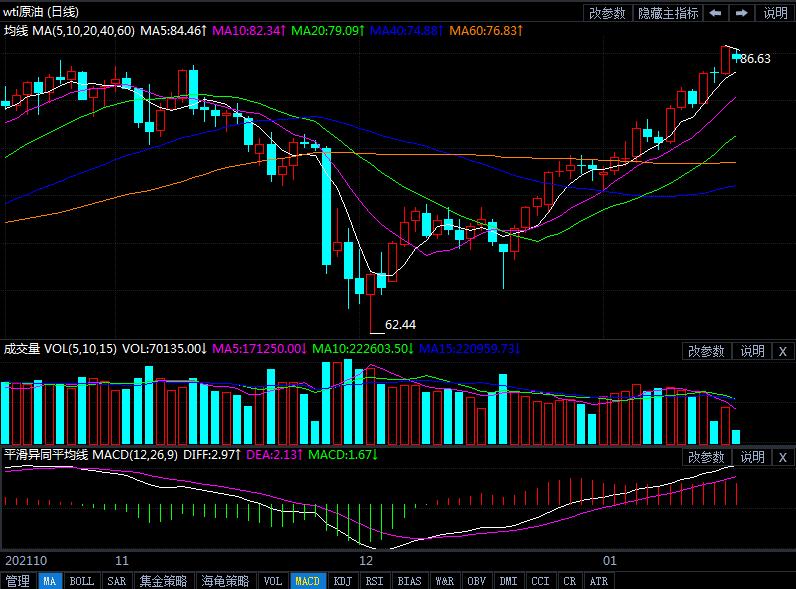The width and height of the screenshot is (796, 589).
Task: Select the VOL indicator tab
Action: [273, 581]
